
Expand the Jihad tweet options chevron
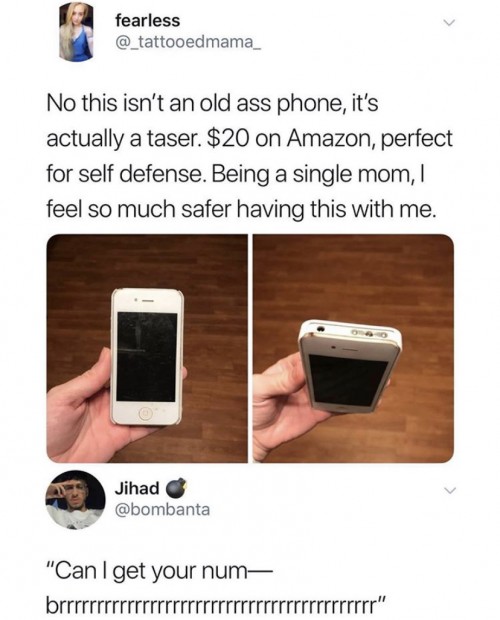(449, 491)
